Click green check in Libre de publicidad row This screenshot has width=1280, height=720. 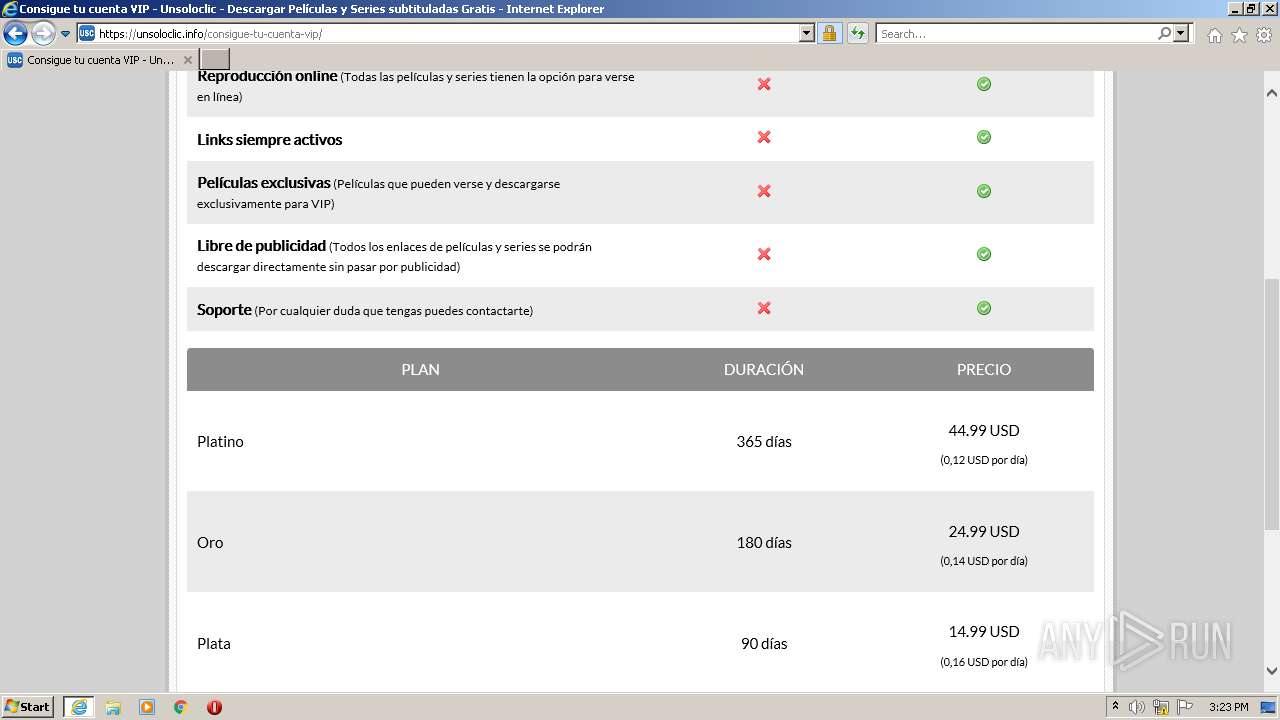point(984,254)
